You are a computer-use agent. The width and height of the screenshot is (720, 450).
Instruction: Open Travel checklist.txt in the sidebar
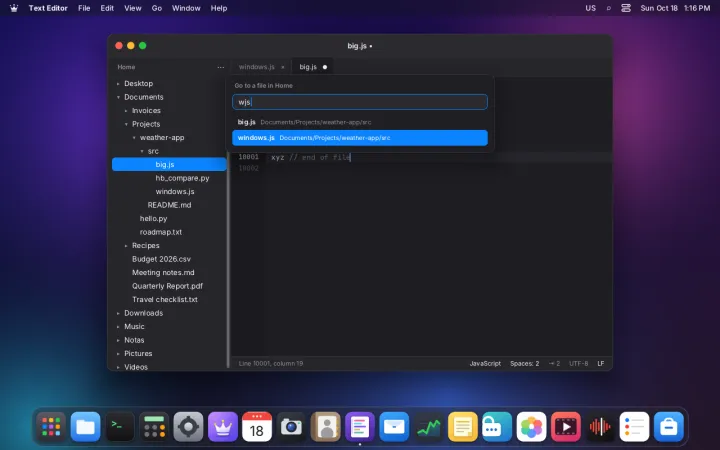[x=165, y=299]
